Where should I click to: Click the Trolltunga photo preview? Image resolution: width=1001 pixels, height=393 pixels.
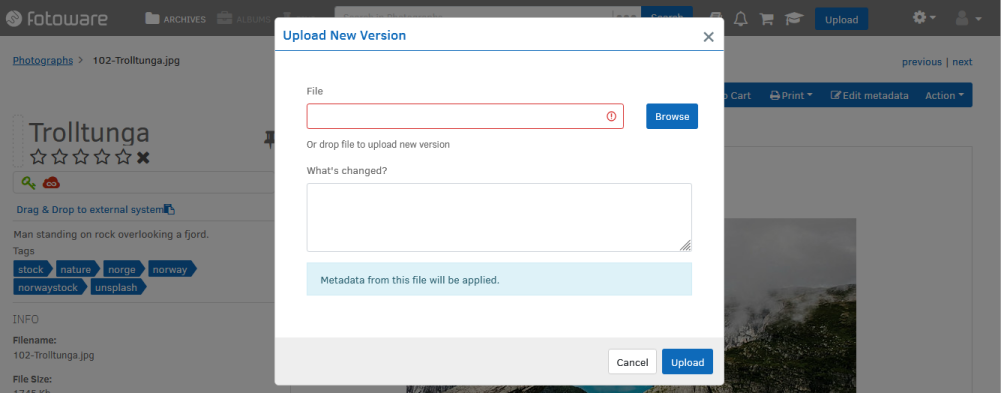790,305
